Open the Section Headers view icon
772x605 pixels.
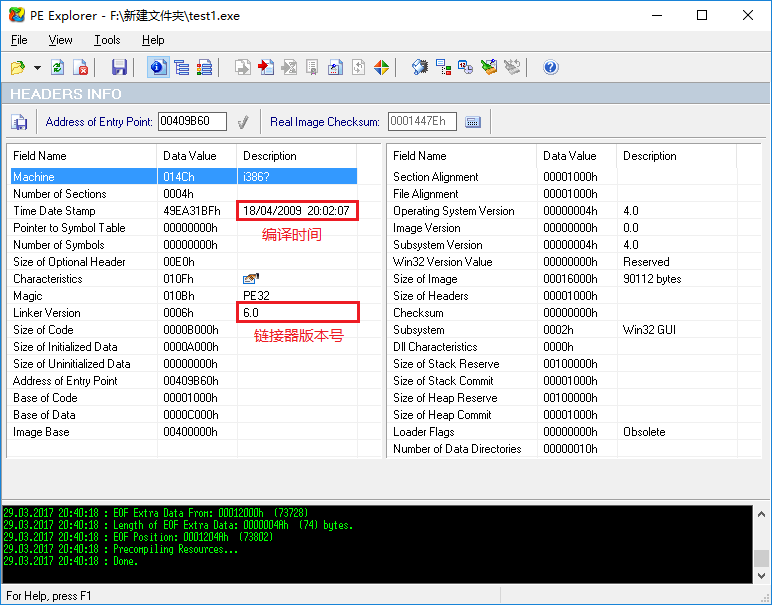[204, 67]
